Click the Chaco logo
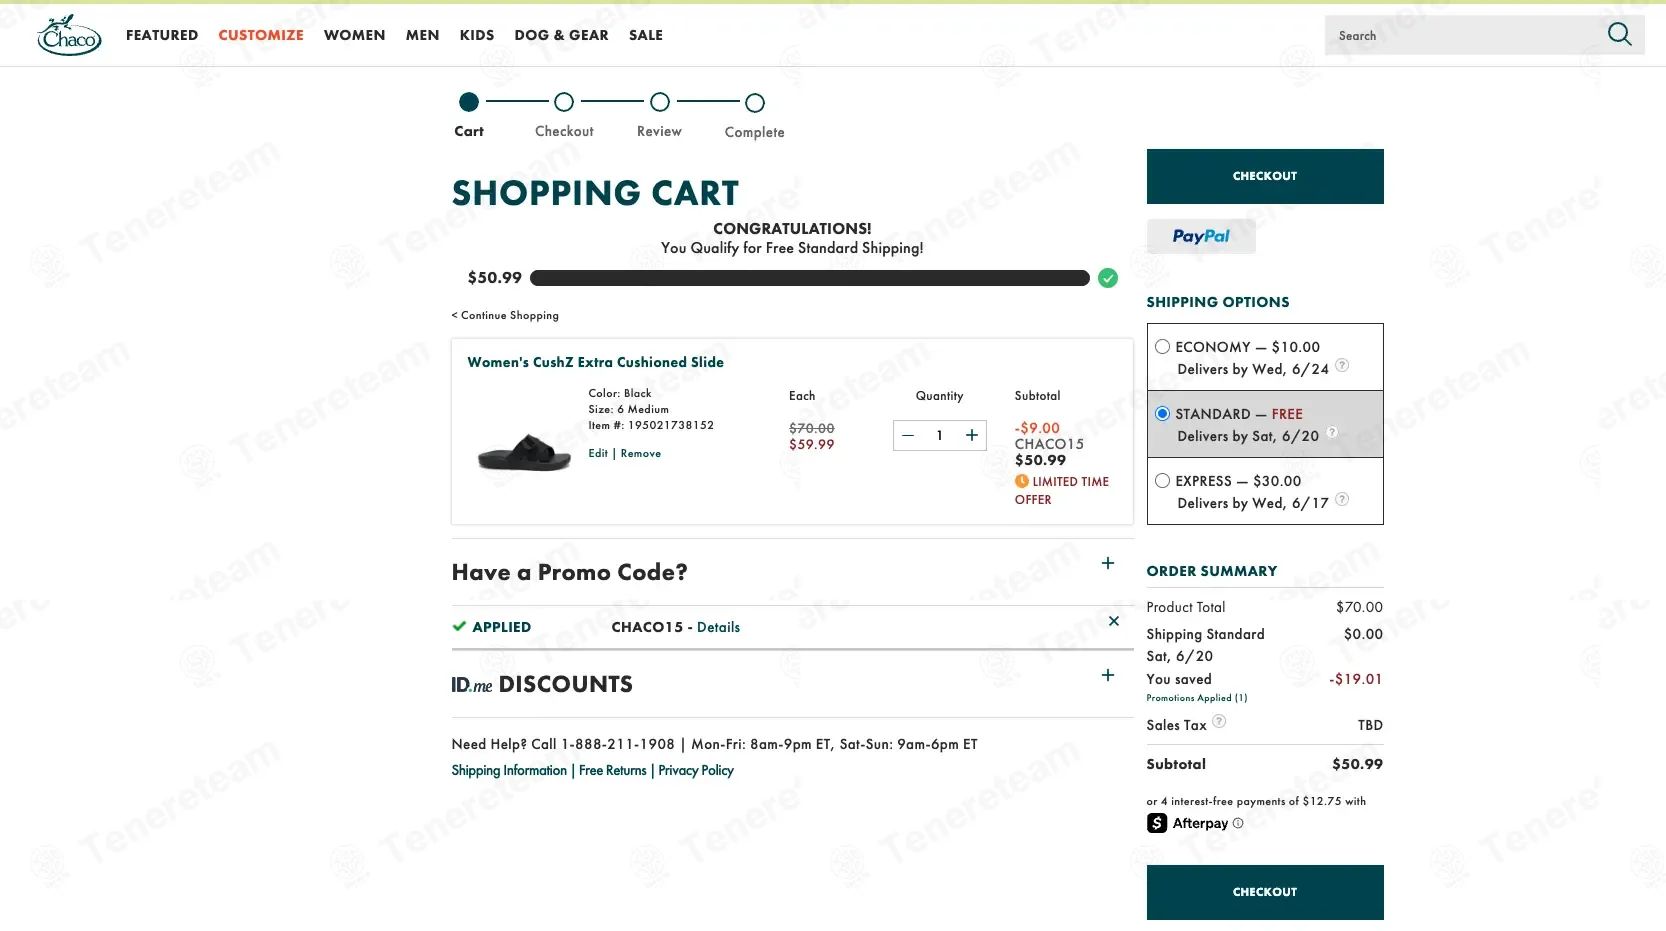The image size is (1666, 931). pyautogui.click(x=69, y=35)
